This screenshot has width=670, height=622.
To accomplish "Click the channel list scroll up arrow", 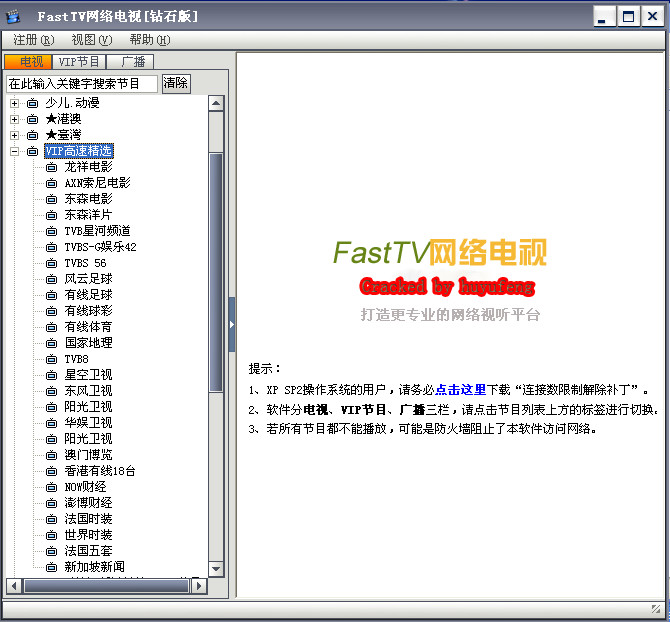I will [x=216, y=103].
